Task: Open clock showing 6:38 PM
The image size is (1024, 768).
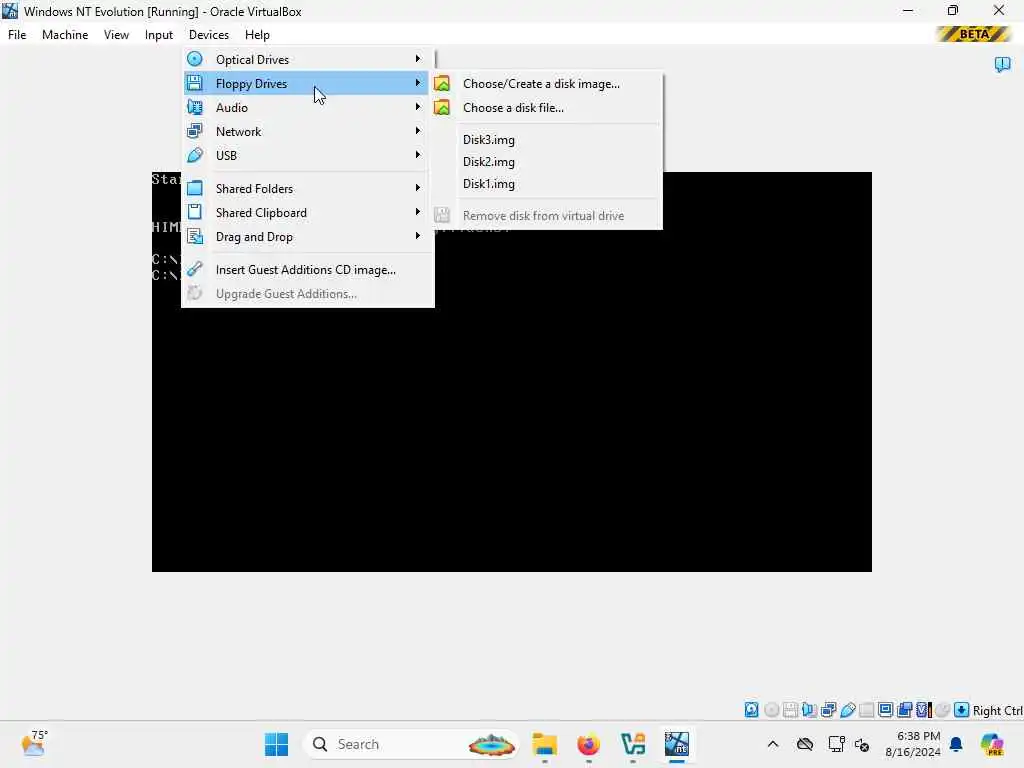Action: click(912, 744)
